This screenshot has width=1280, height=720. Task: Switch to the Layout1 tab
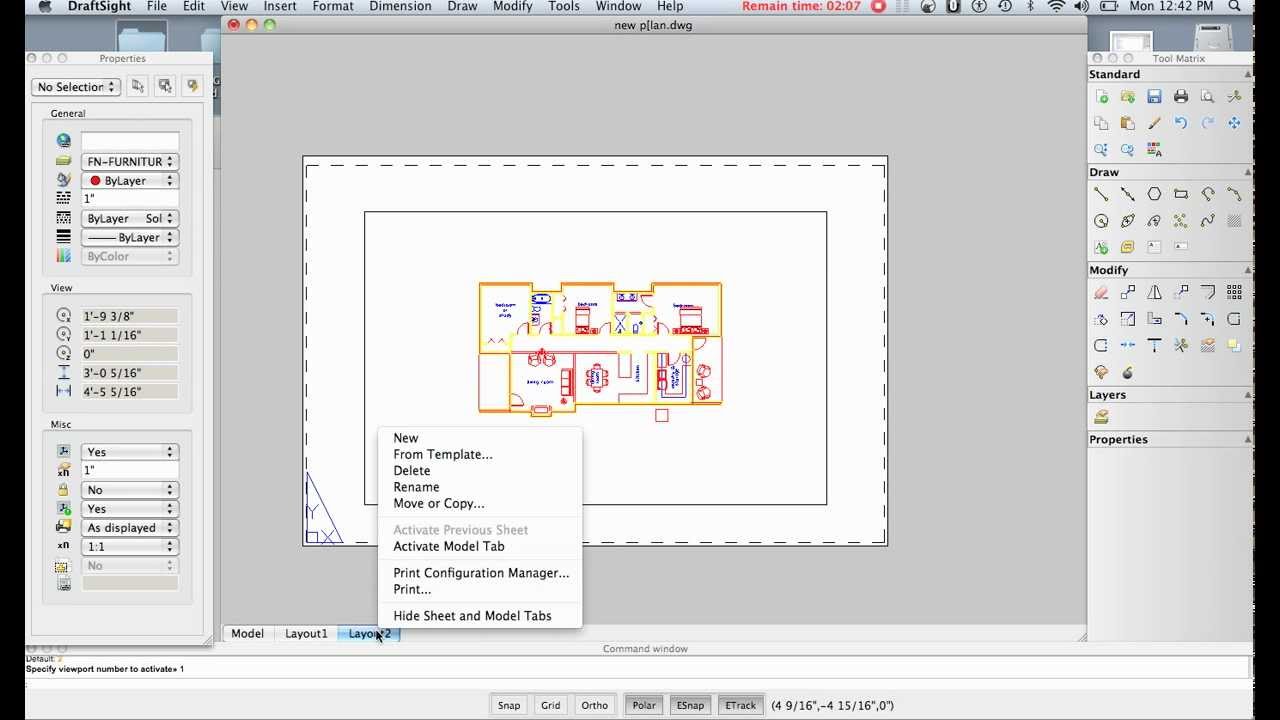[306, 634]
